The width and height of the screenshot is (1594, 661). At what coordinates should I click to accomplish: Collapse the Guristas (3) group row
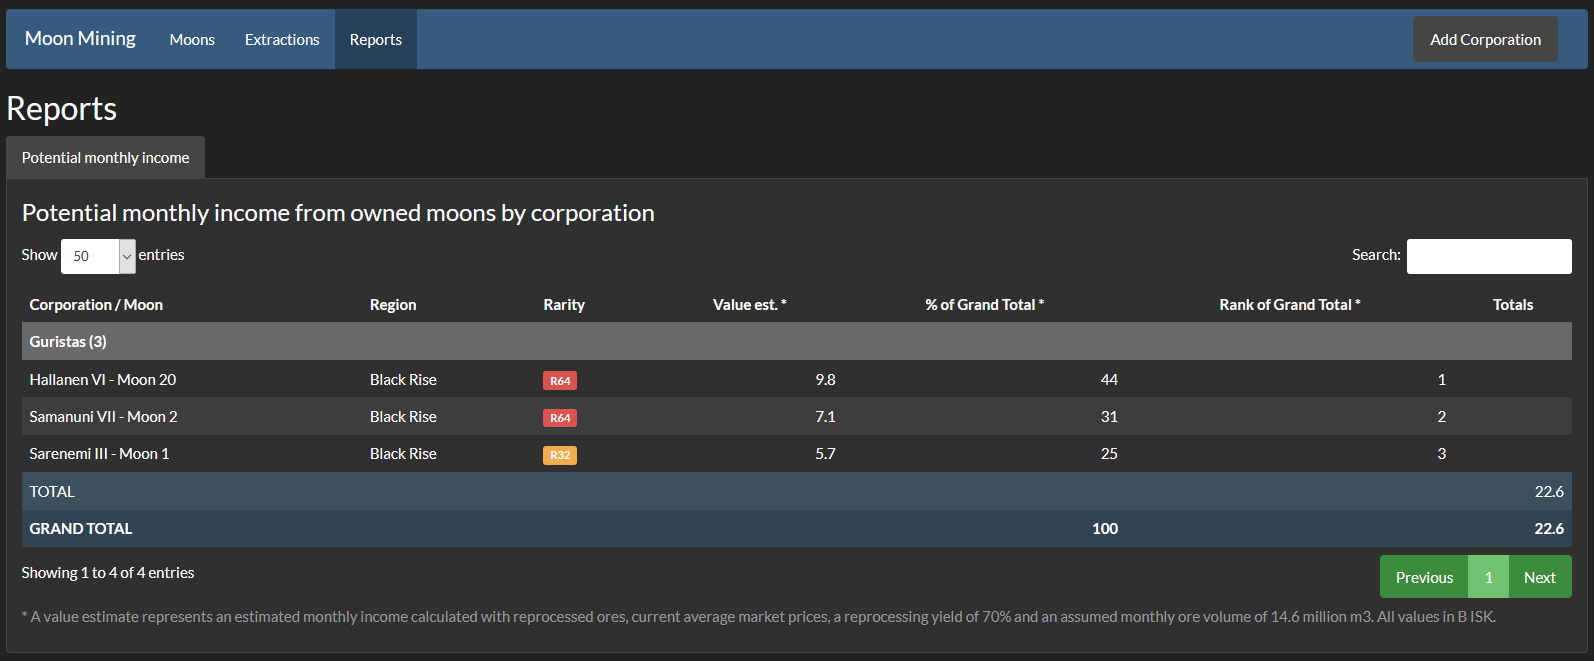click(68, 342)
